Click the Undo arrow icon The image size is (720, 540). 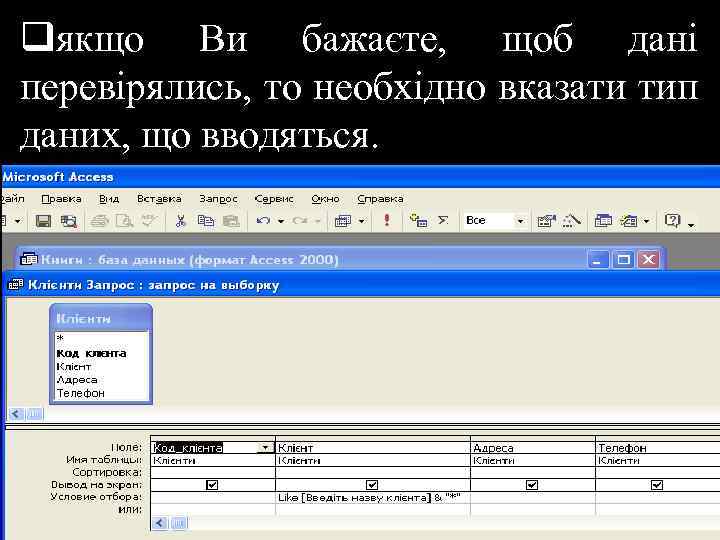point(263,221)
